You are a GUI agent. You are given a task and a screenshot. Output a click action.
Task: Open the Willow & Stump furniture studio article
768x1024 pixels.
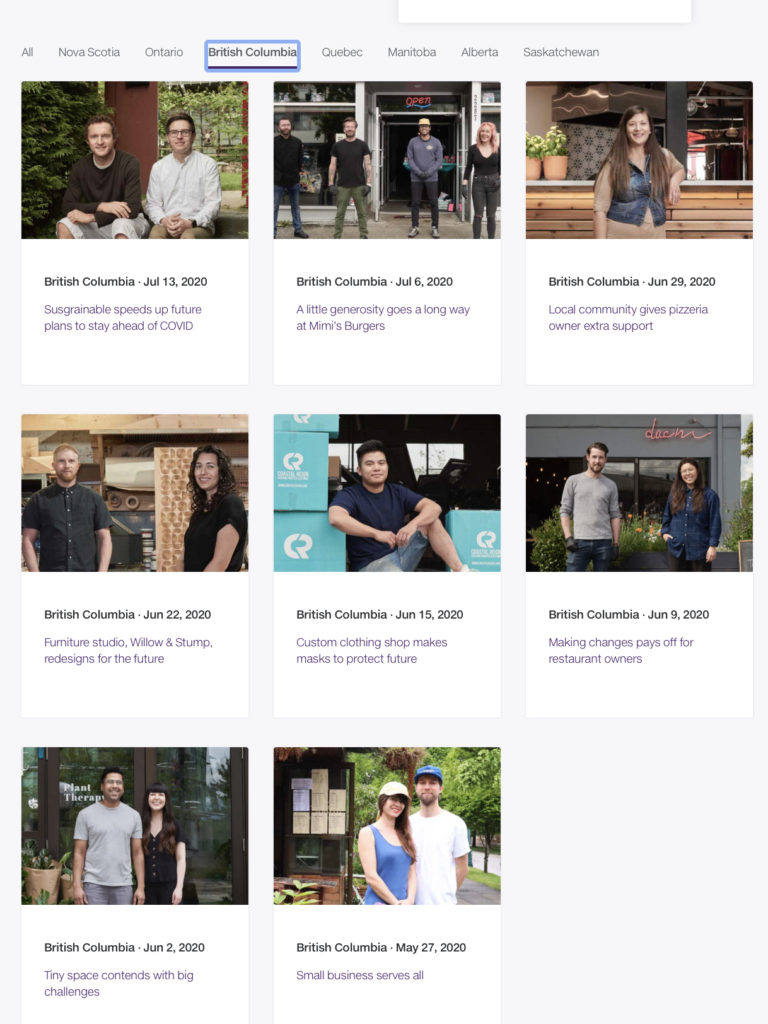click(128, 650)
